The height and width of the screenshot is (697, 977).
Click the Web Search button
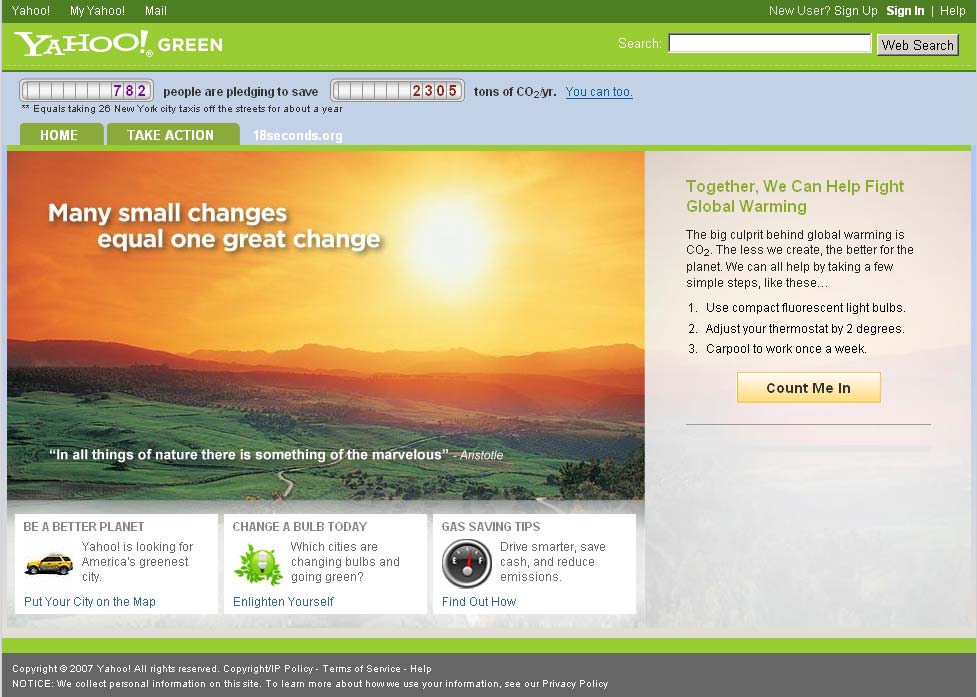917,45
